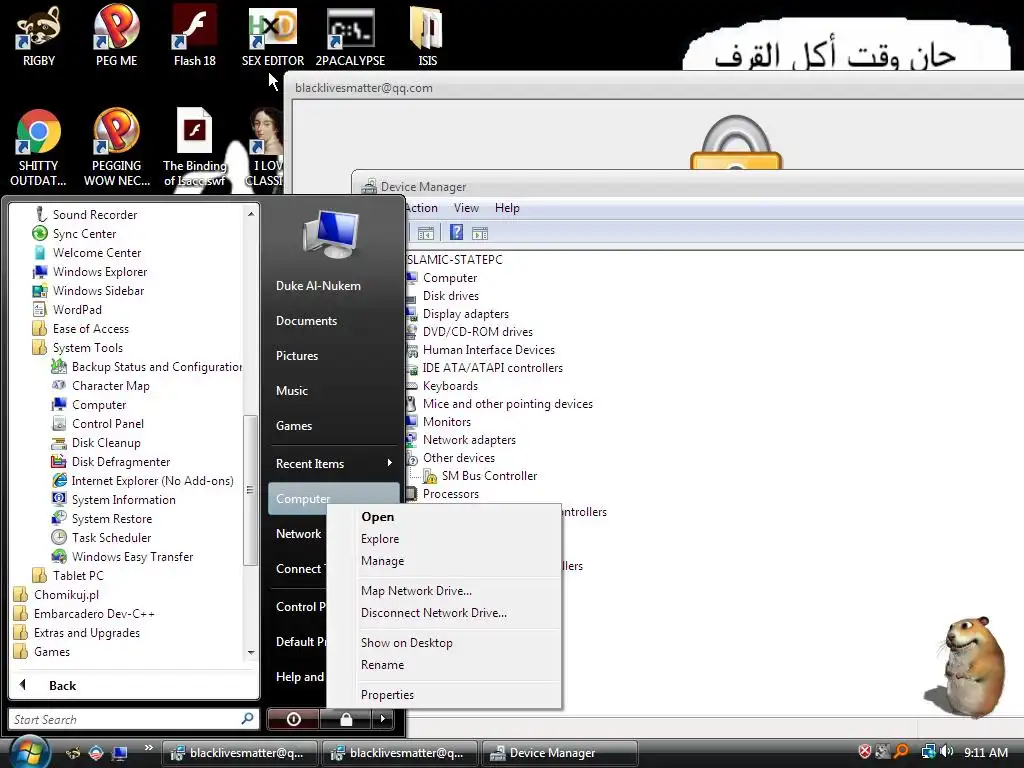Image resolution: width=1024 pixels, height=768 pixels.
Task: Open Pictures from Start menu right pane
Action: click(296, 355)
